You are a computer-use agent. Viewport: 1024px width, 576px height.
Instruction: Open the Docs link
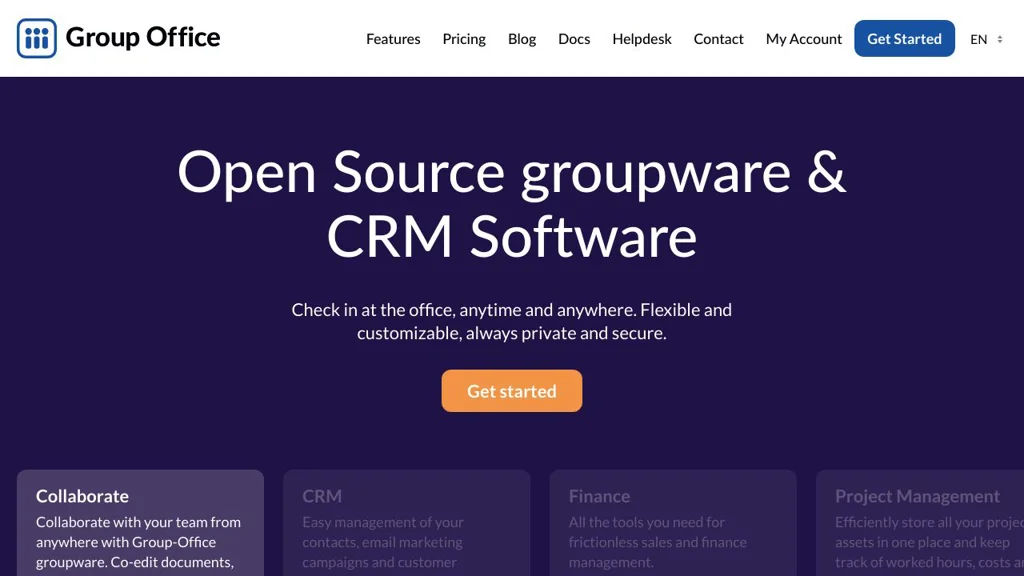(x=574, y=39)
